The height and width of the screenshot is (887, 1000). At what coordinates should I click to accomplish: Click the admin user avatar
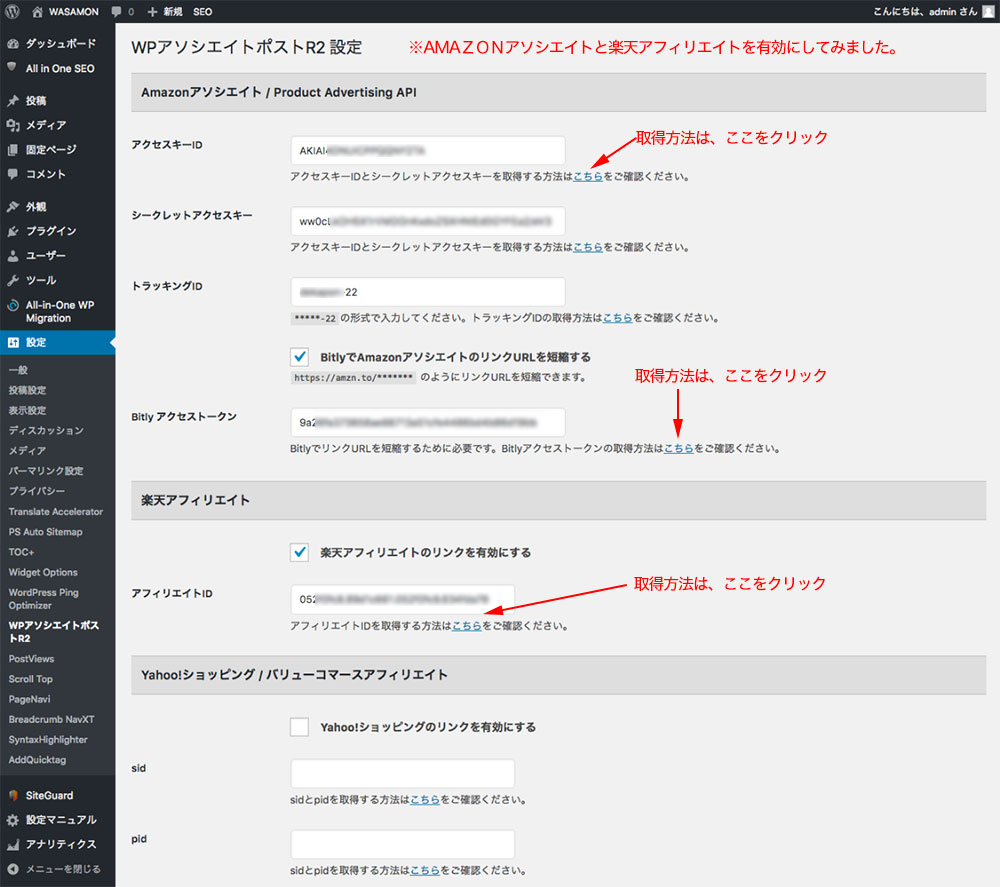tap(988, 11)
